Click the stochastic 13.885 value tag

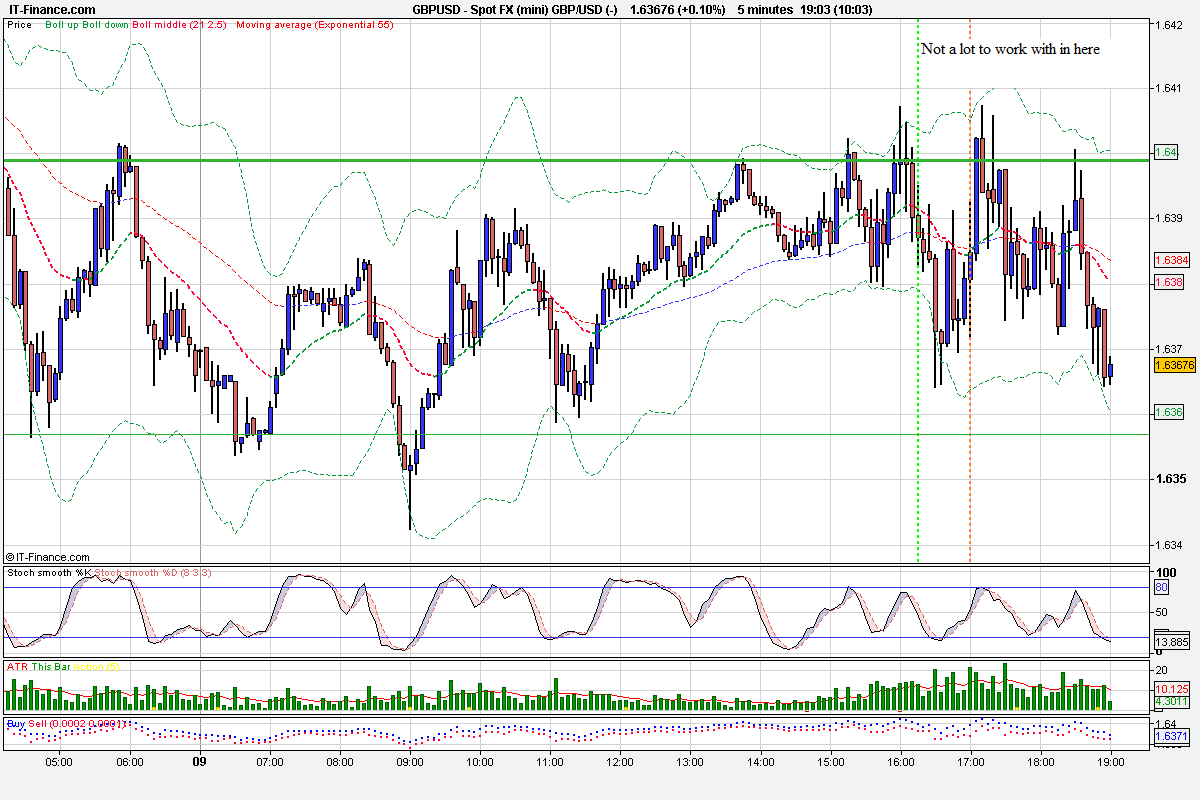[x=1172, y=641]
